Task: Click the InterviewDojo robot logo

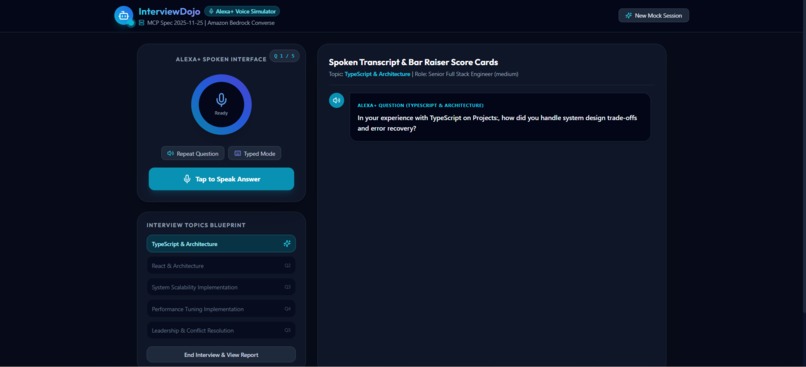Action: 123,15
